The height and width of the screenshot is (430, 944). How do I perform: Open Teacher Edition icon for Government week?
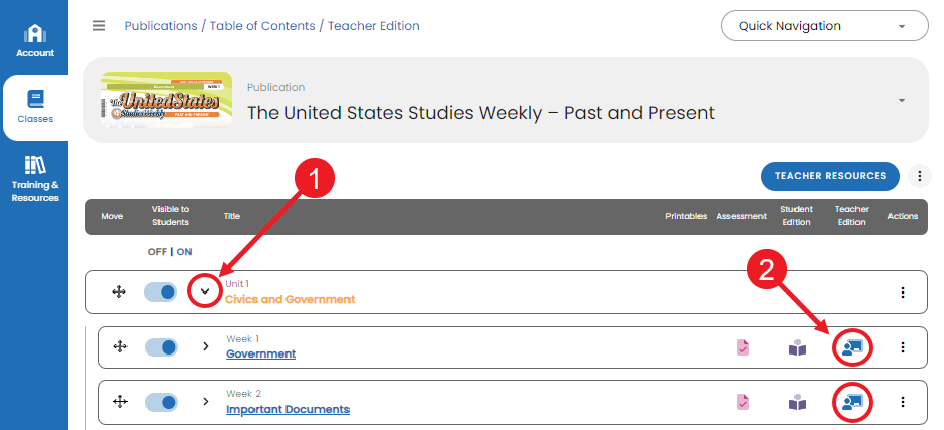pyautogui.click(x=852, y=347)
